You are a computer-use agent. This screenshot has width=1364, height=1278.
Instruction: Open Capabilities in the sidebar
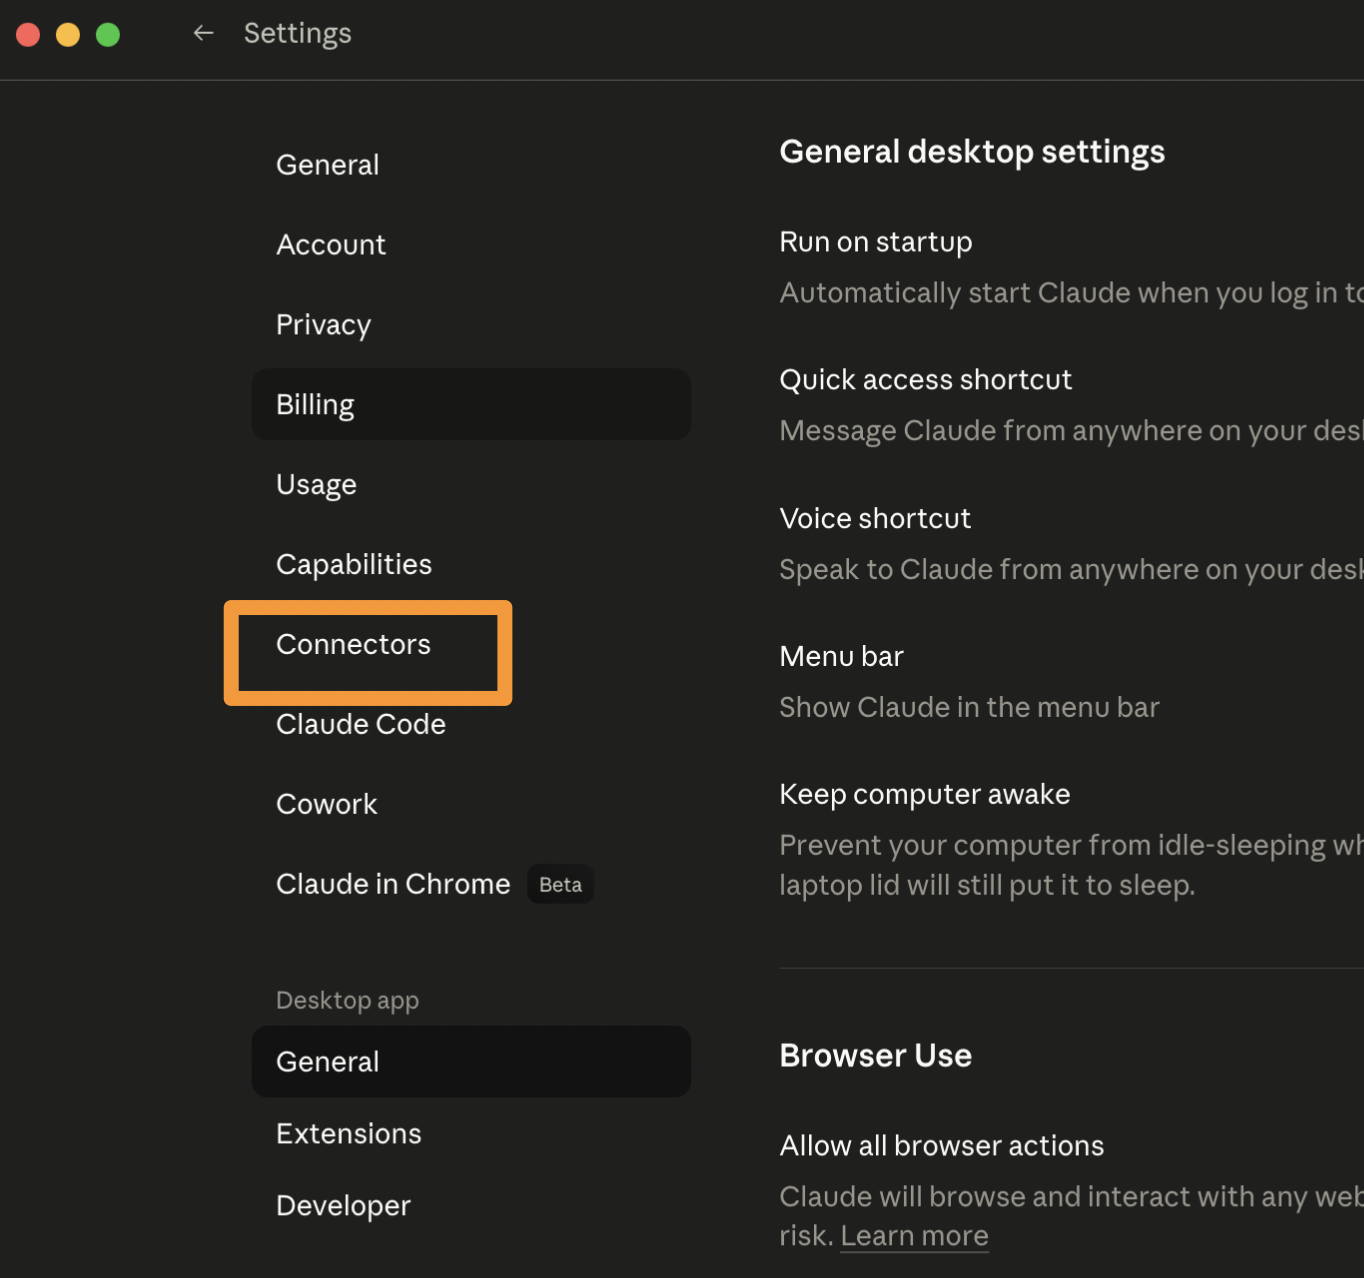coord(471,564)
